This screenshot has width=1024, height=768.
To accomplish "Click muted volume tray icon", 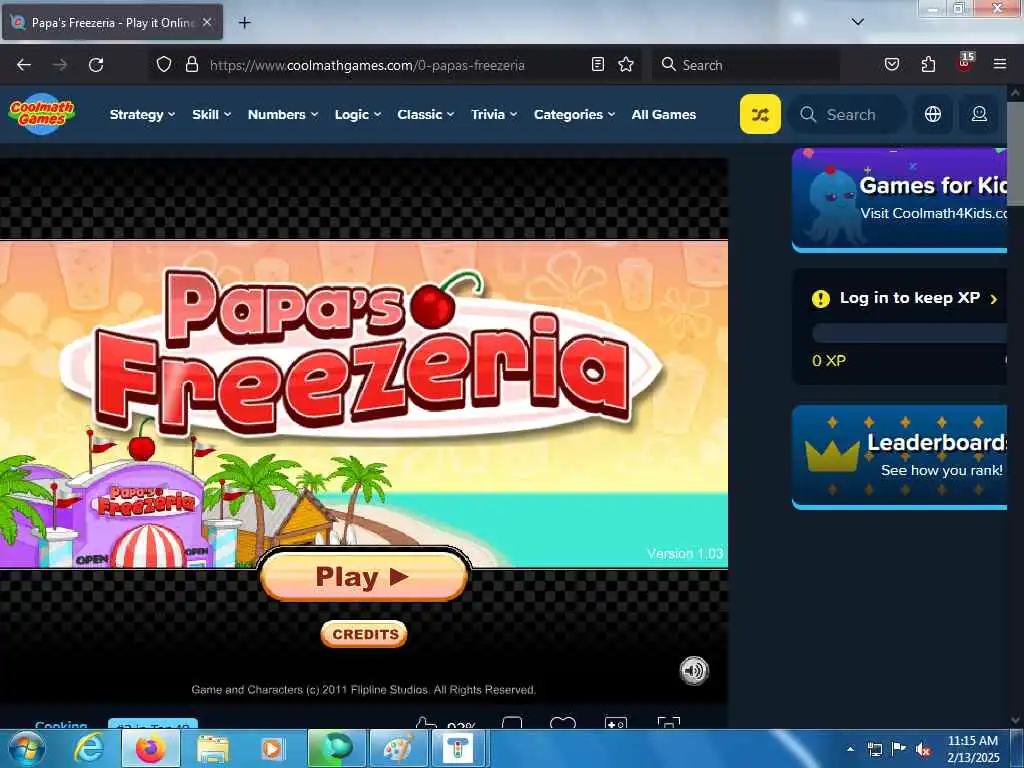I will click(x=923, y=749).
